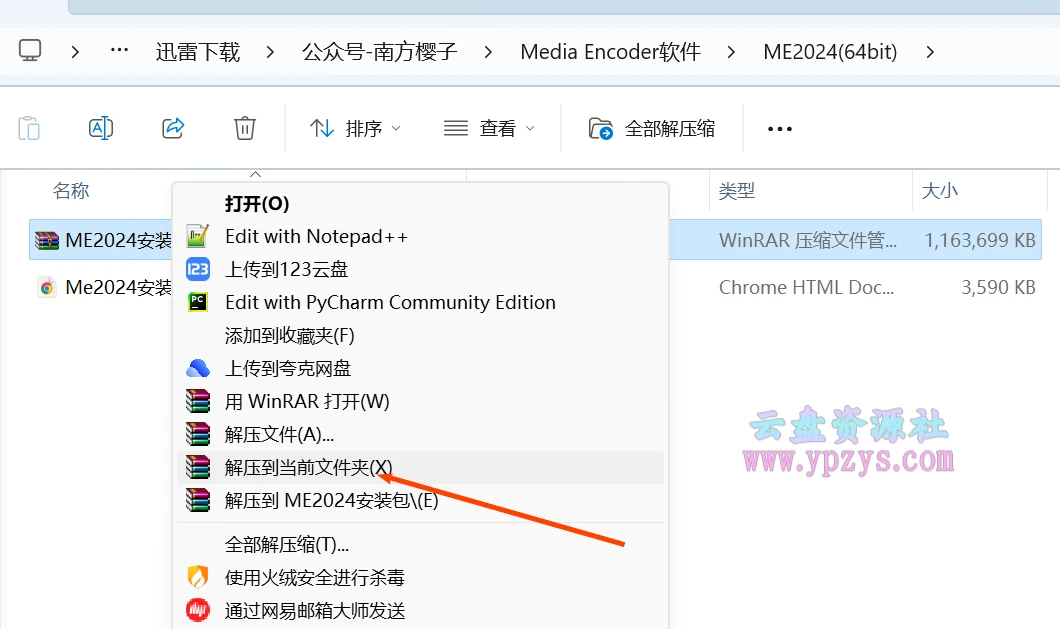Click the 123云盘 upload icon
1060x629 pixels.
point(197,269)
